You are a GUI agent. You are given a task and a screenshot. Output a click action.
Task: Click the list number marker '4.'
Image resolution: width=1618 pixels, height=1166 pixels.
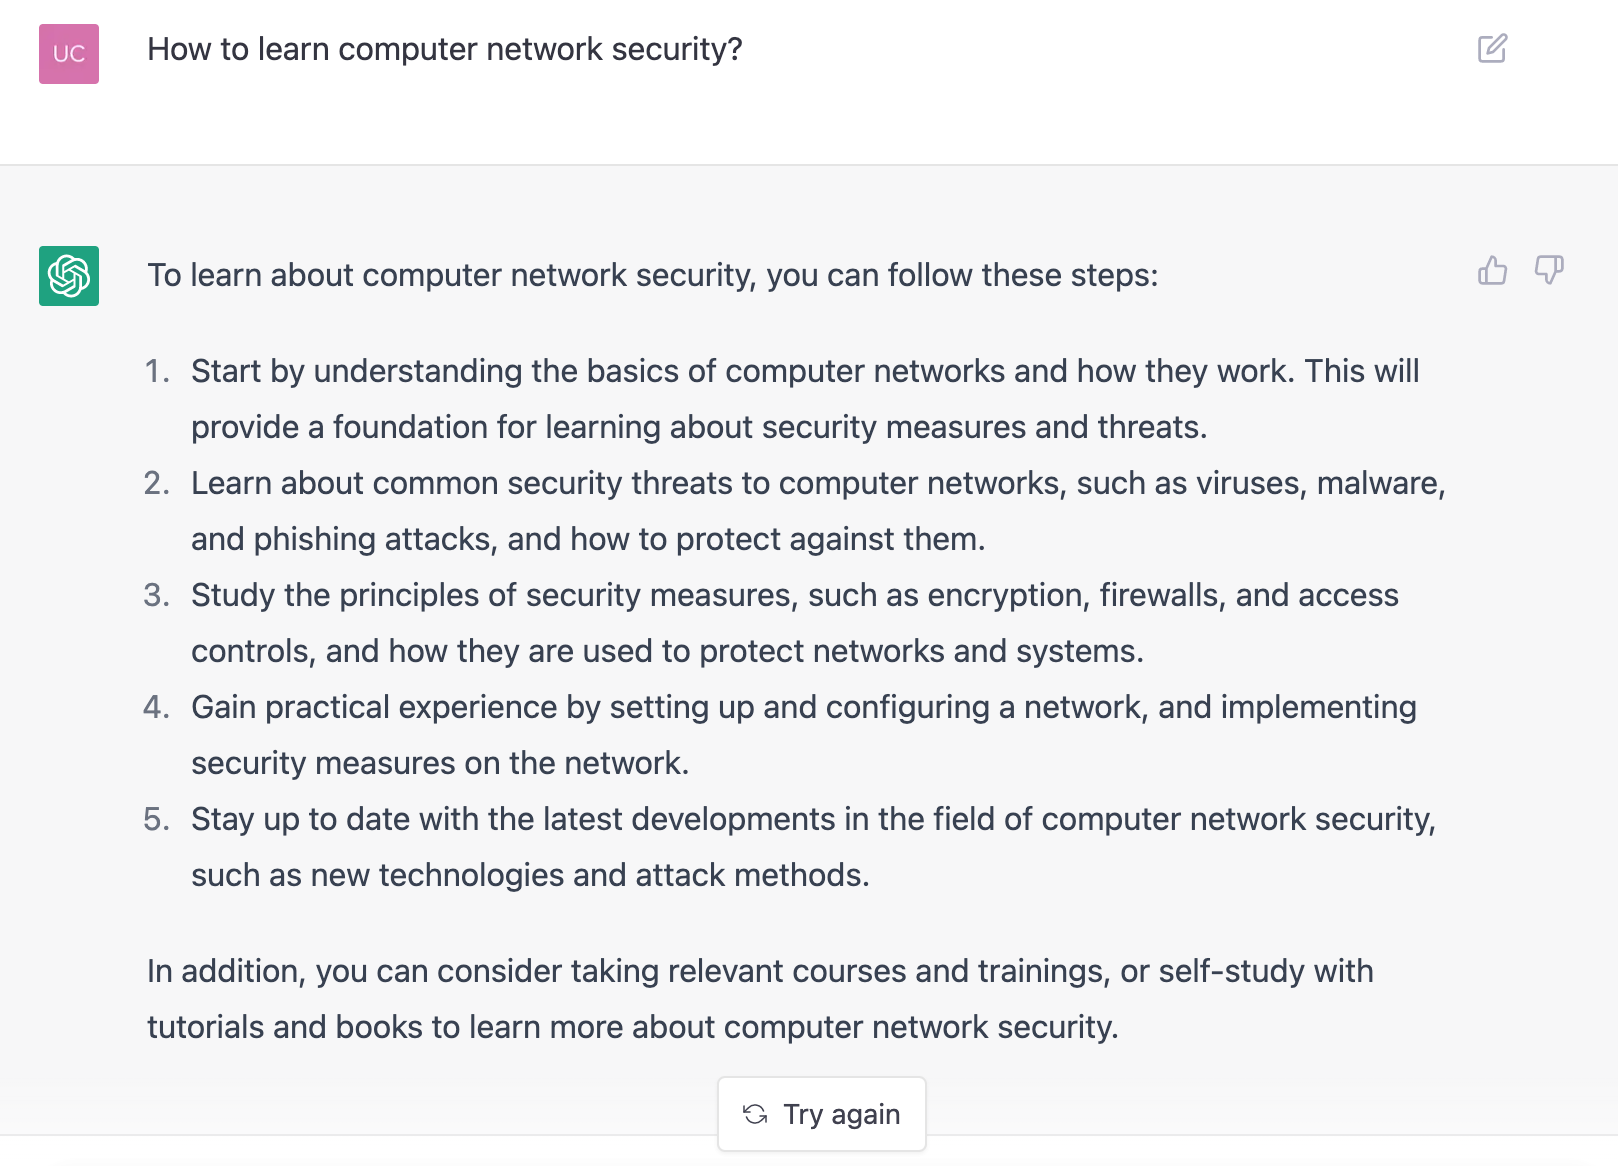point(157,707)
